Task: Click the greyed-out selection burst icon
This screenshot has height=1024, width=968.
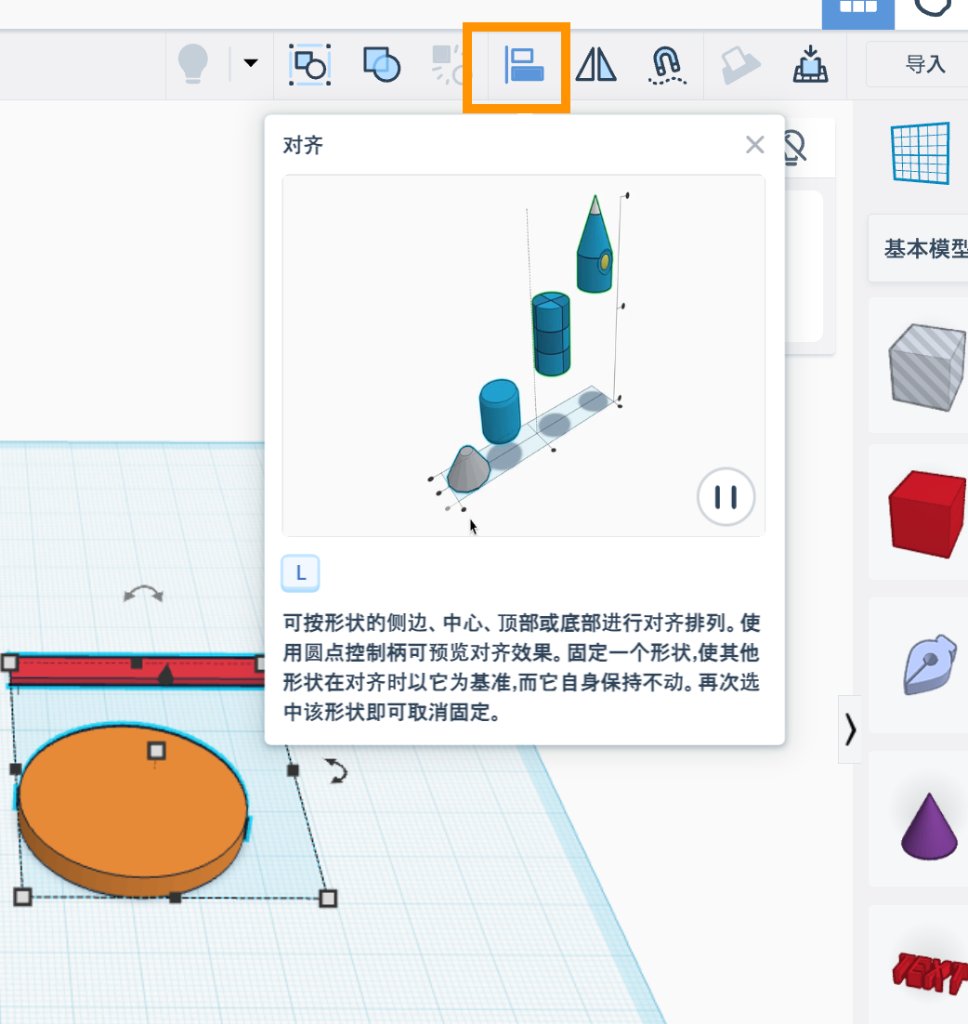Action: coord(448,64)
